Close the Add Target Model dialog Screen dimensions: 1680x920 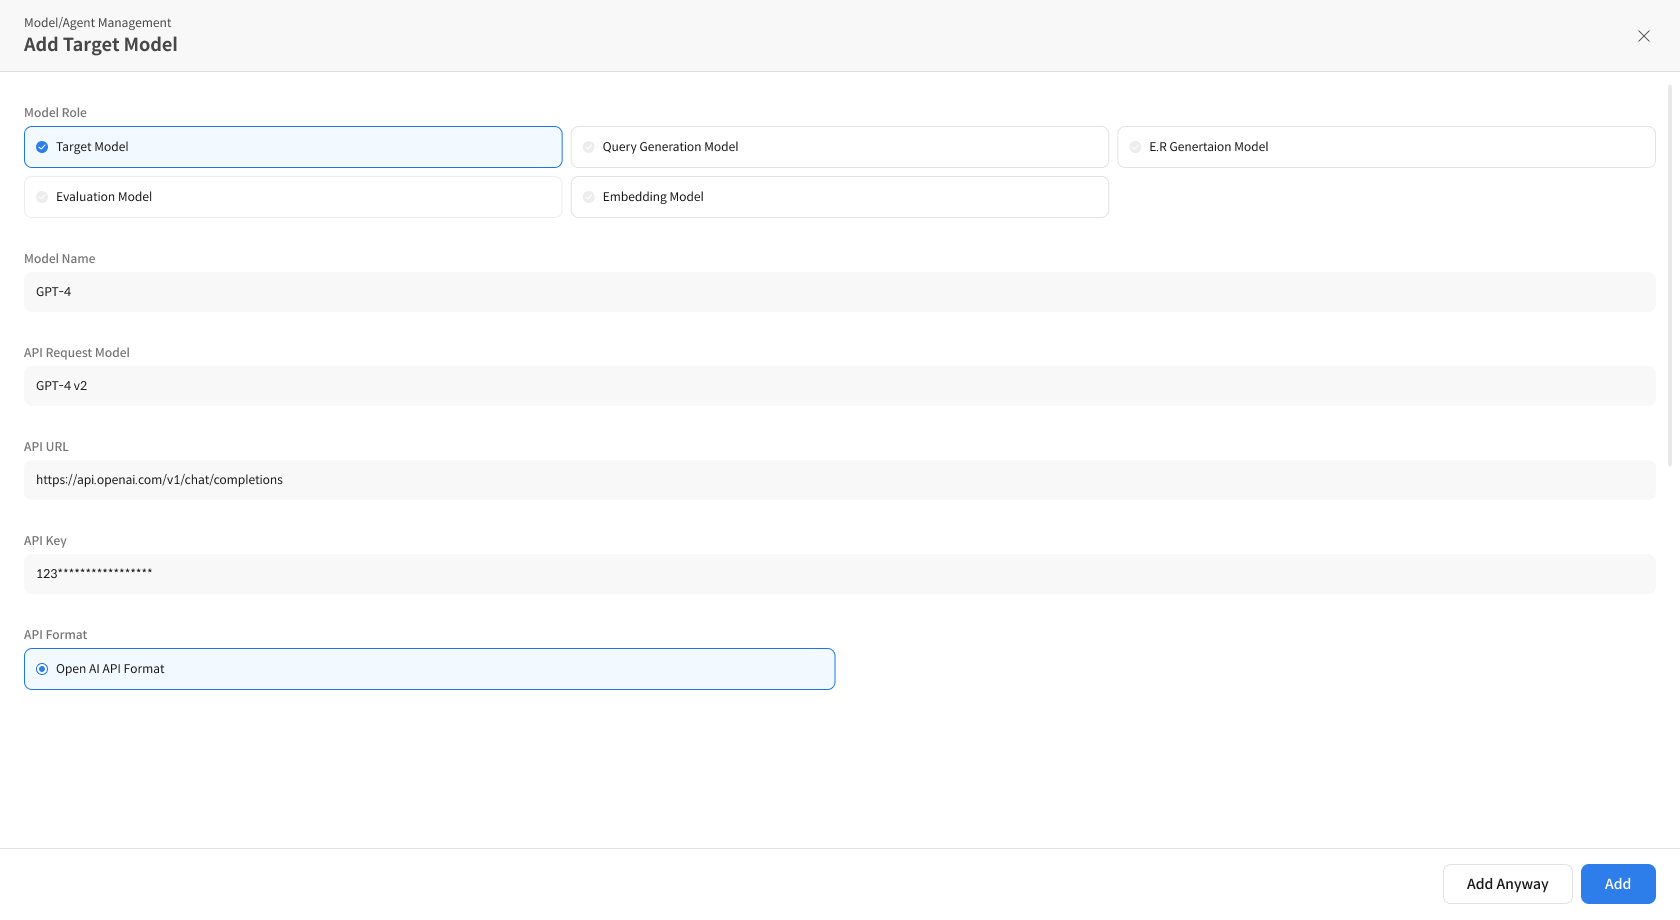(1643, 36)
